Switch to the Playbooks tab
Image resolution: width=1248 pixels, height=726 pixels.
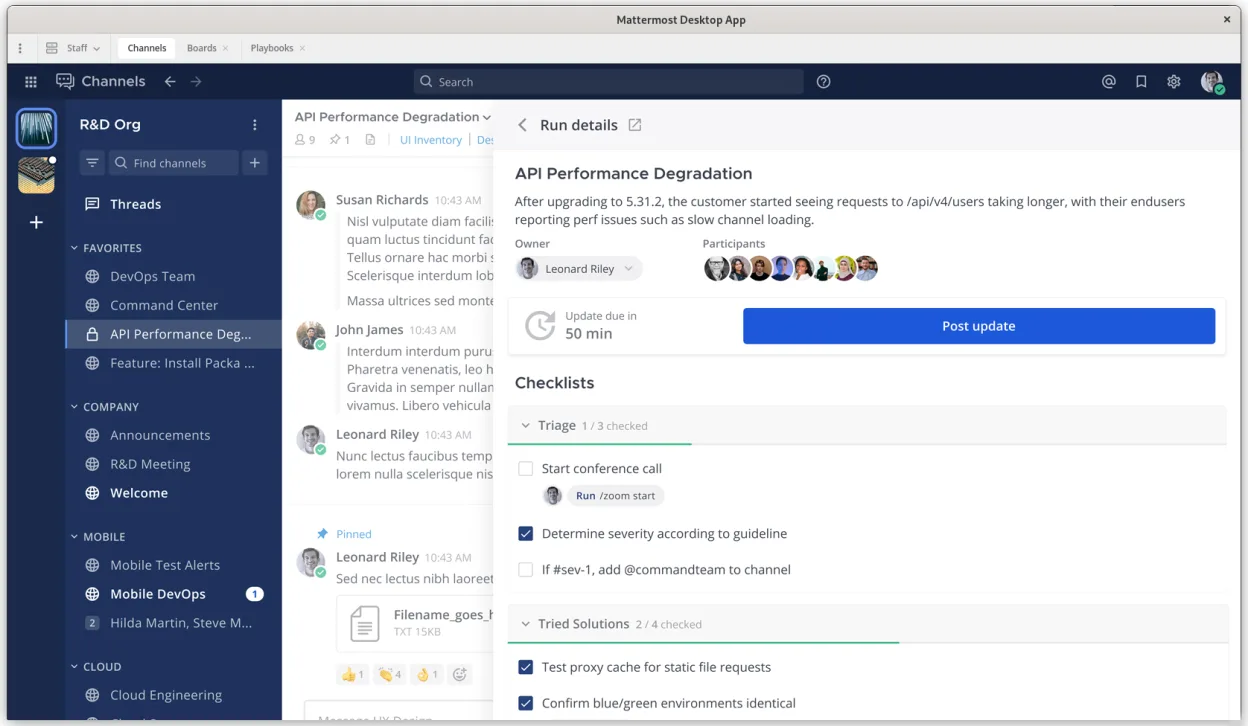pyautogui.click(x=272, y=48)
